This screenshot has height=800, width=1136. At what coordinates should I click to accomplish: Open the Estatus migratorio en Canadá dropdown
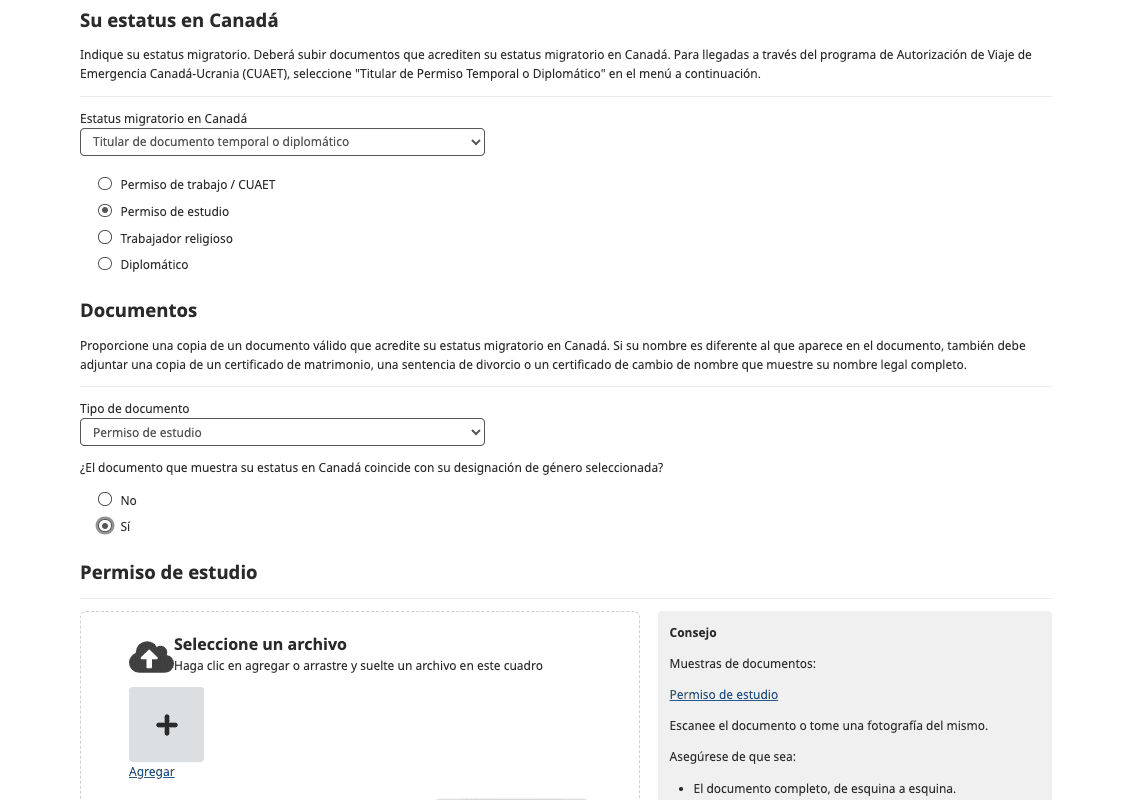click(282, 142)
